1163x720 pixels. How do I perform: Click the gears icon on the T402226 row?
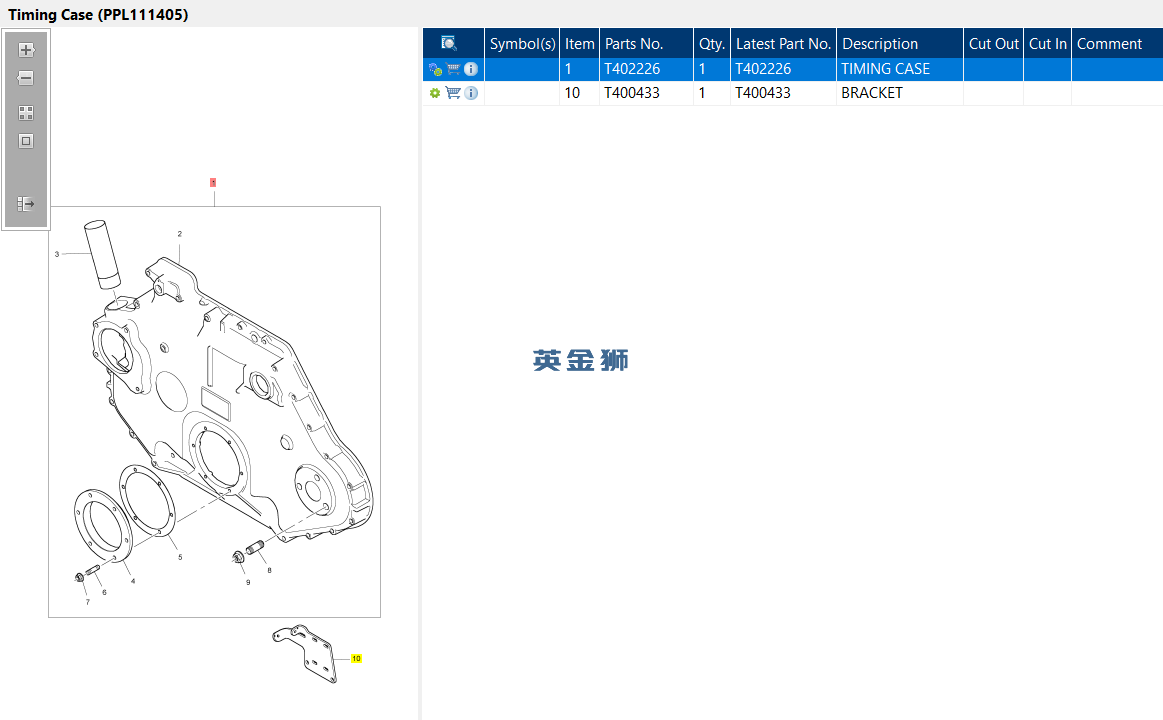435,69
